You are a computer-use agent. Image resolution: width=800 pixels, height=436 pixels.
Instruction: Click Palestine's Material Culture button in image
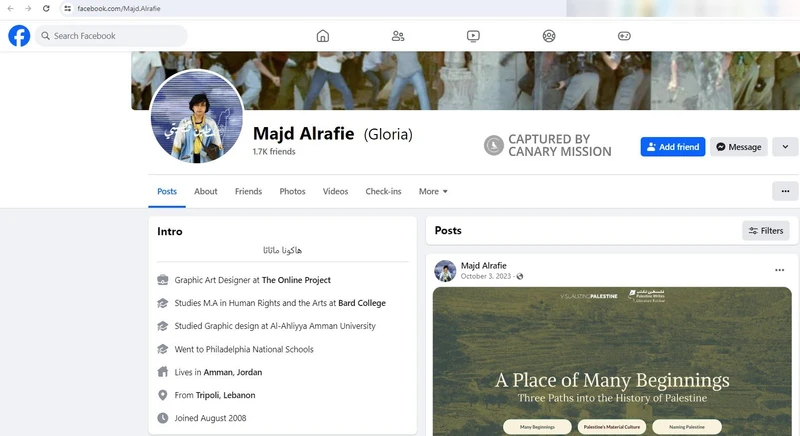(612, 427)
